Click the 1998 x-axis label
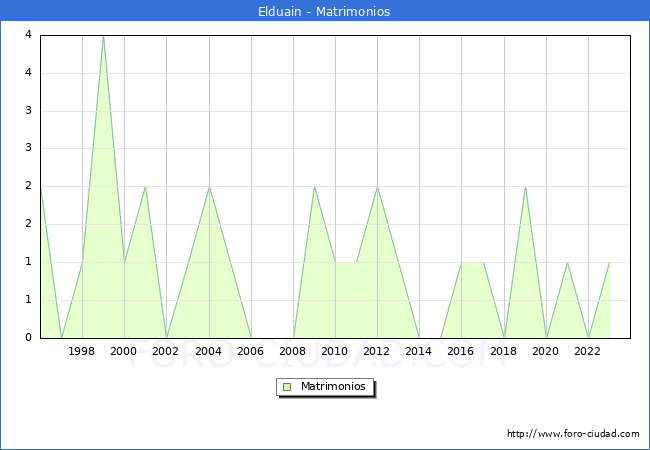The width and height of the screenshot is (650, 450). 81,351
